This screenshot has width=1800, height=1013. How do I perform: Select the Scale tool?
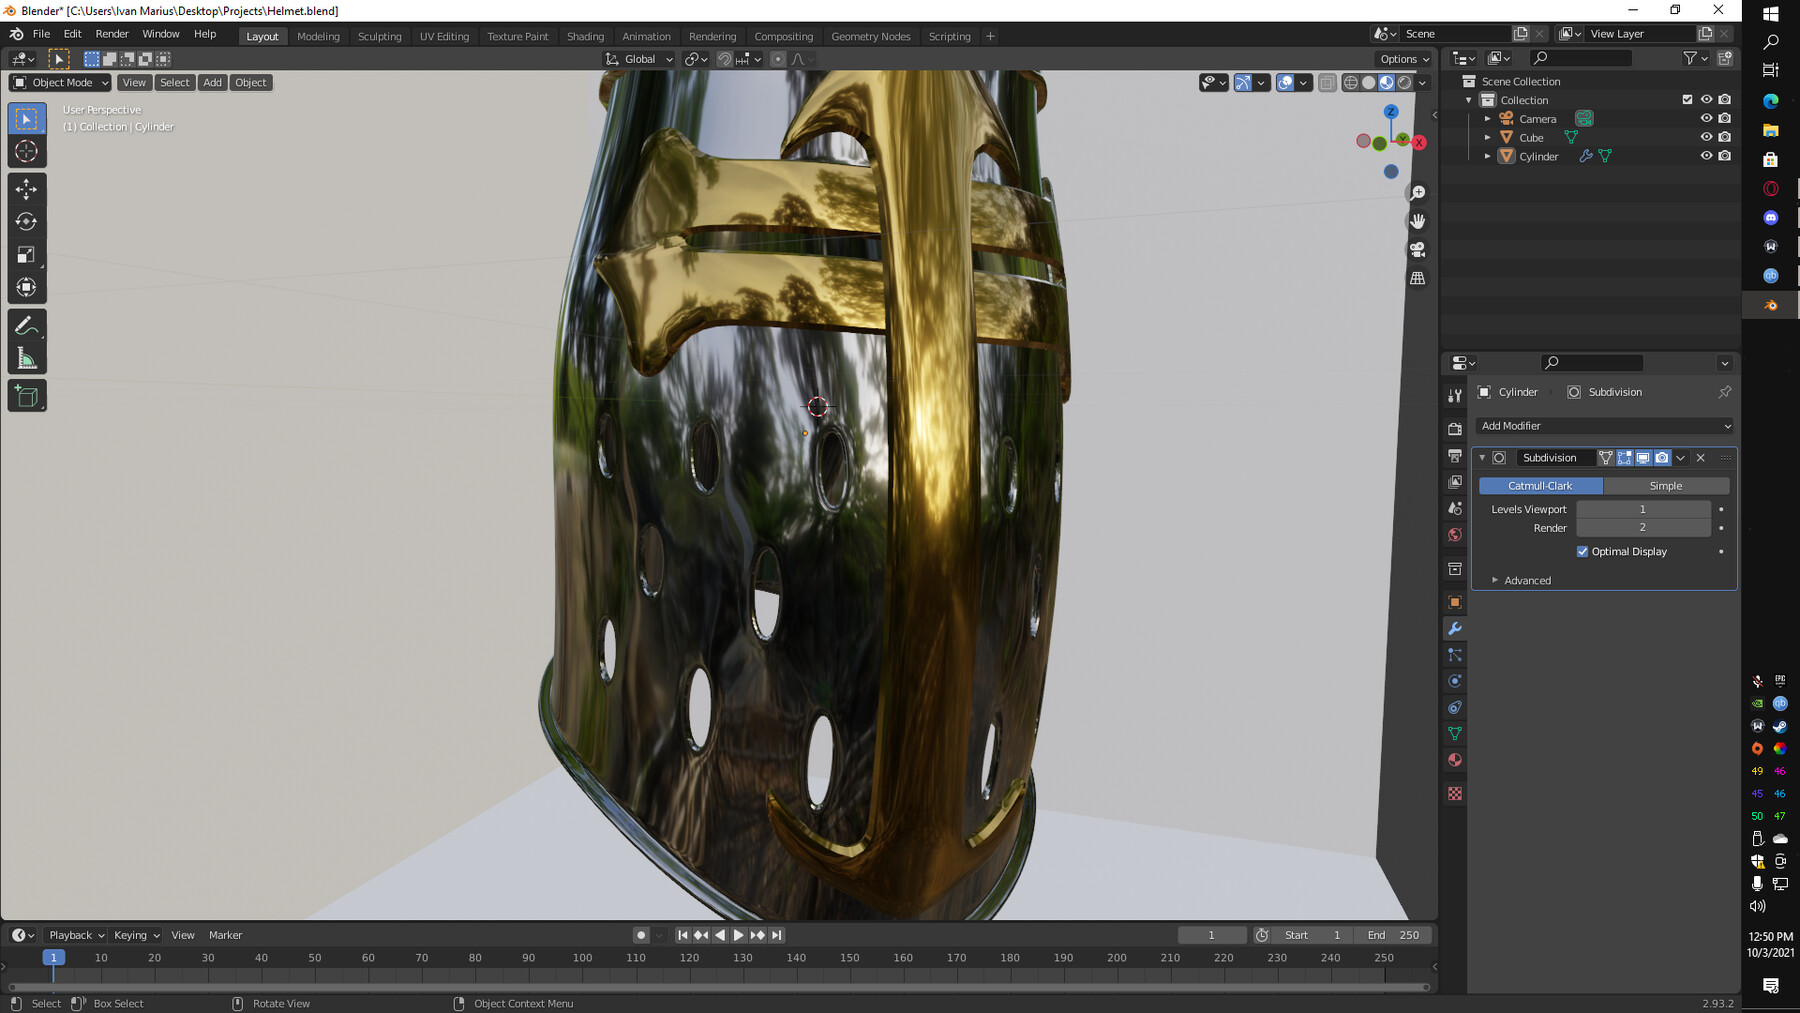point(27,255)
